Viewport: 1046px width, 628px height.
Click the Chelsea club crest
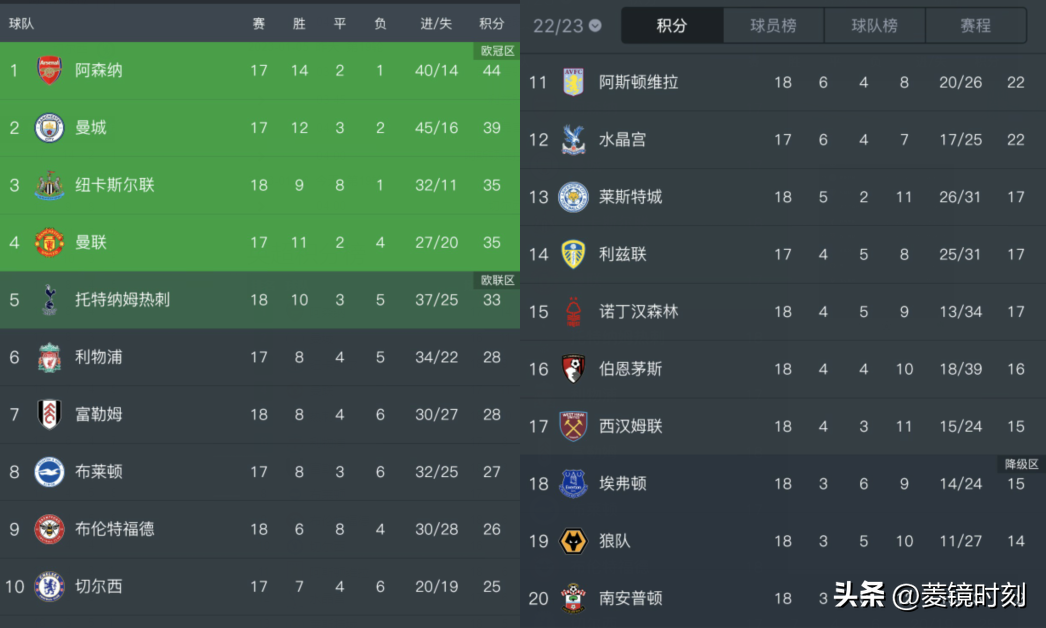coord(49,586)
